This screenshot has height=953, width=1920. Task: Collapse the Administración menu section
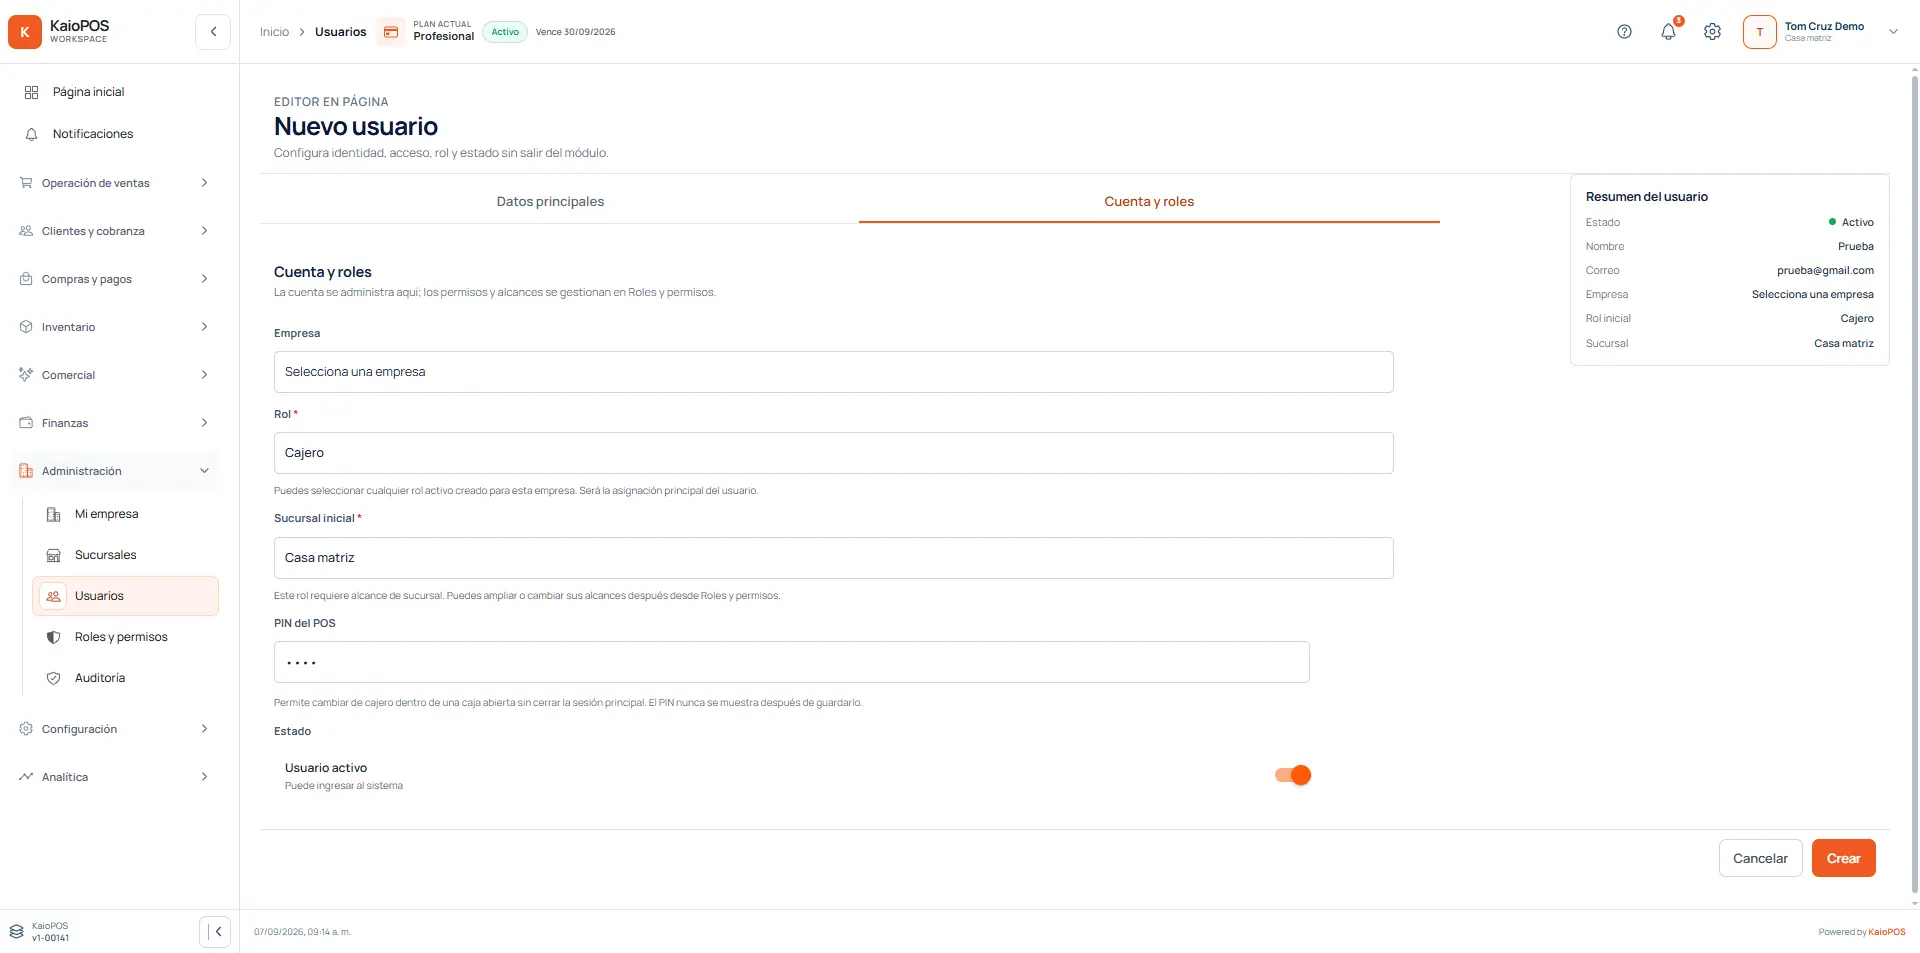click(115, 471)
